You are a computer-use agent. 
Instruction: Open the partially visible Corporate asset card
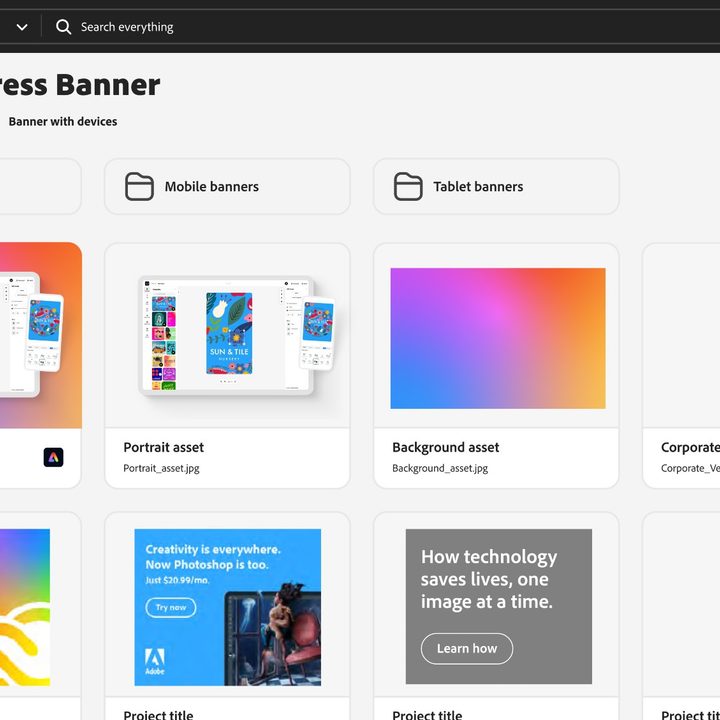tap(681, 366)
